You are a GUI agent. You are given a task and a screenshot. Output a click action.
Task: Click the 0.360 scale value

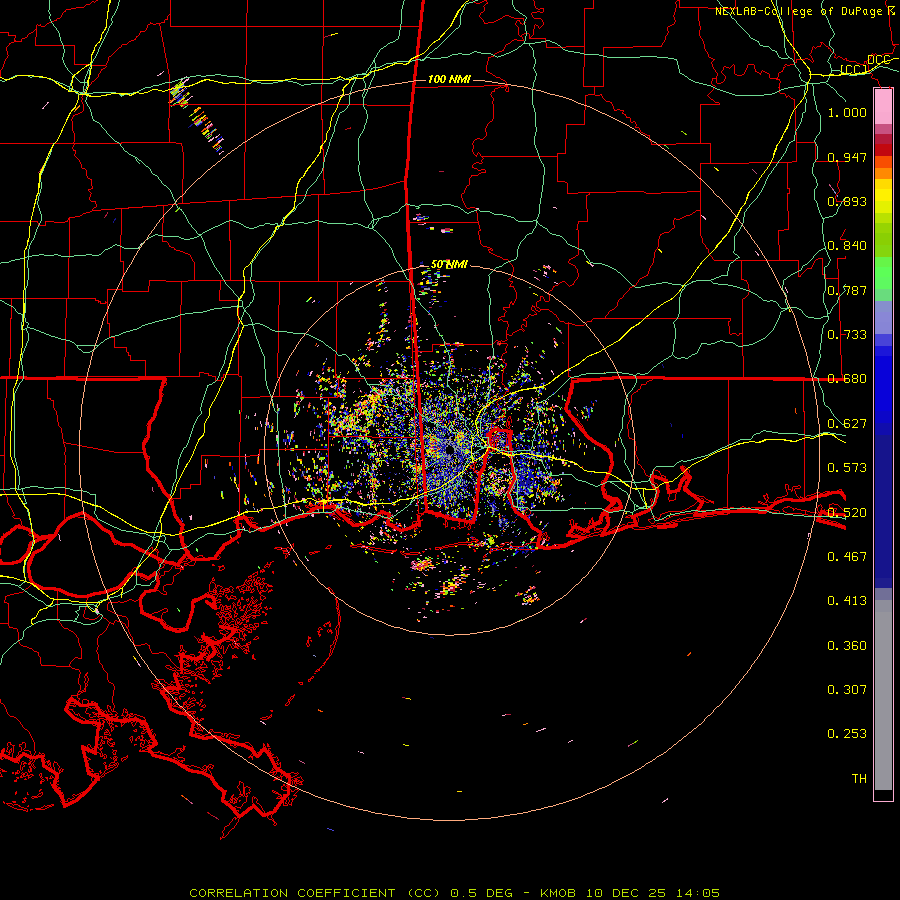pyautogui.click(x=847, y=646)
